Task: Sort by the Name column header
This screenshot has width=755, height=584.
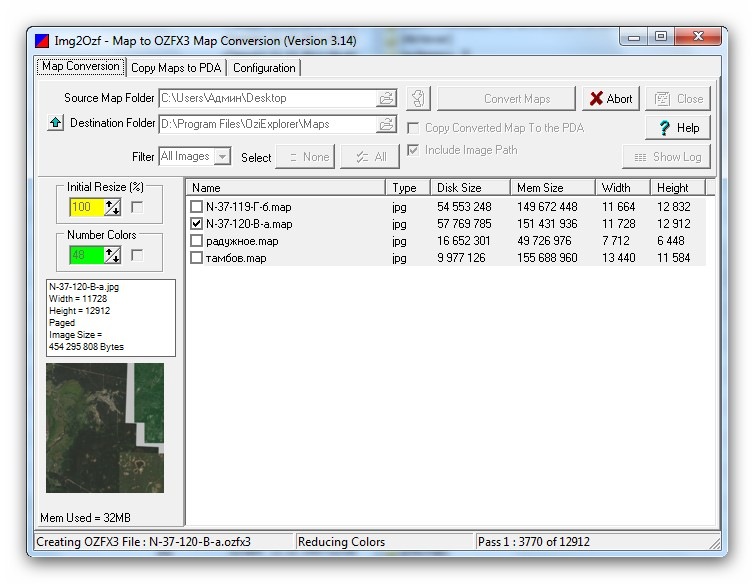Action: point(286,188)
